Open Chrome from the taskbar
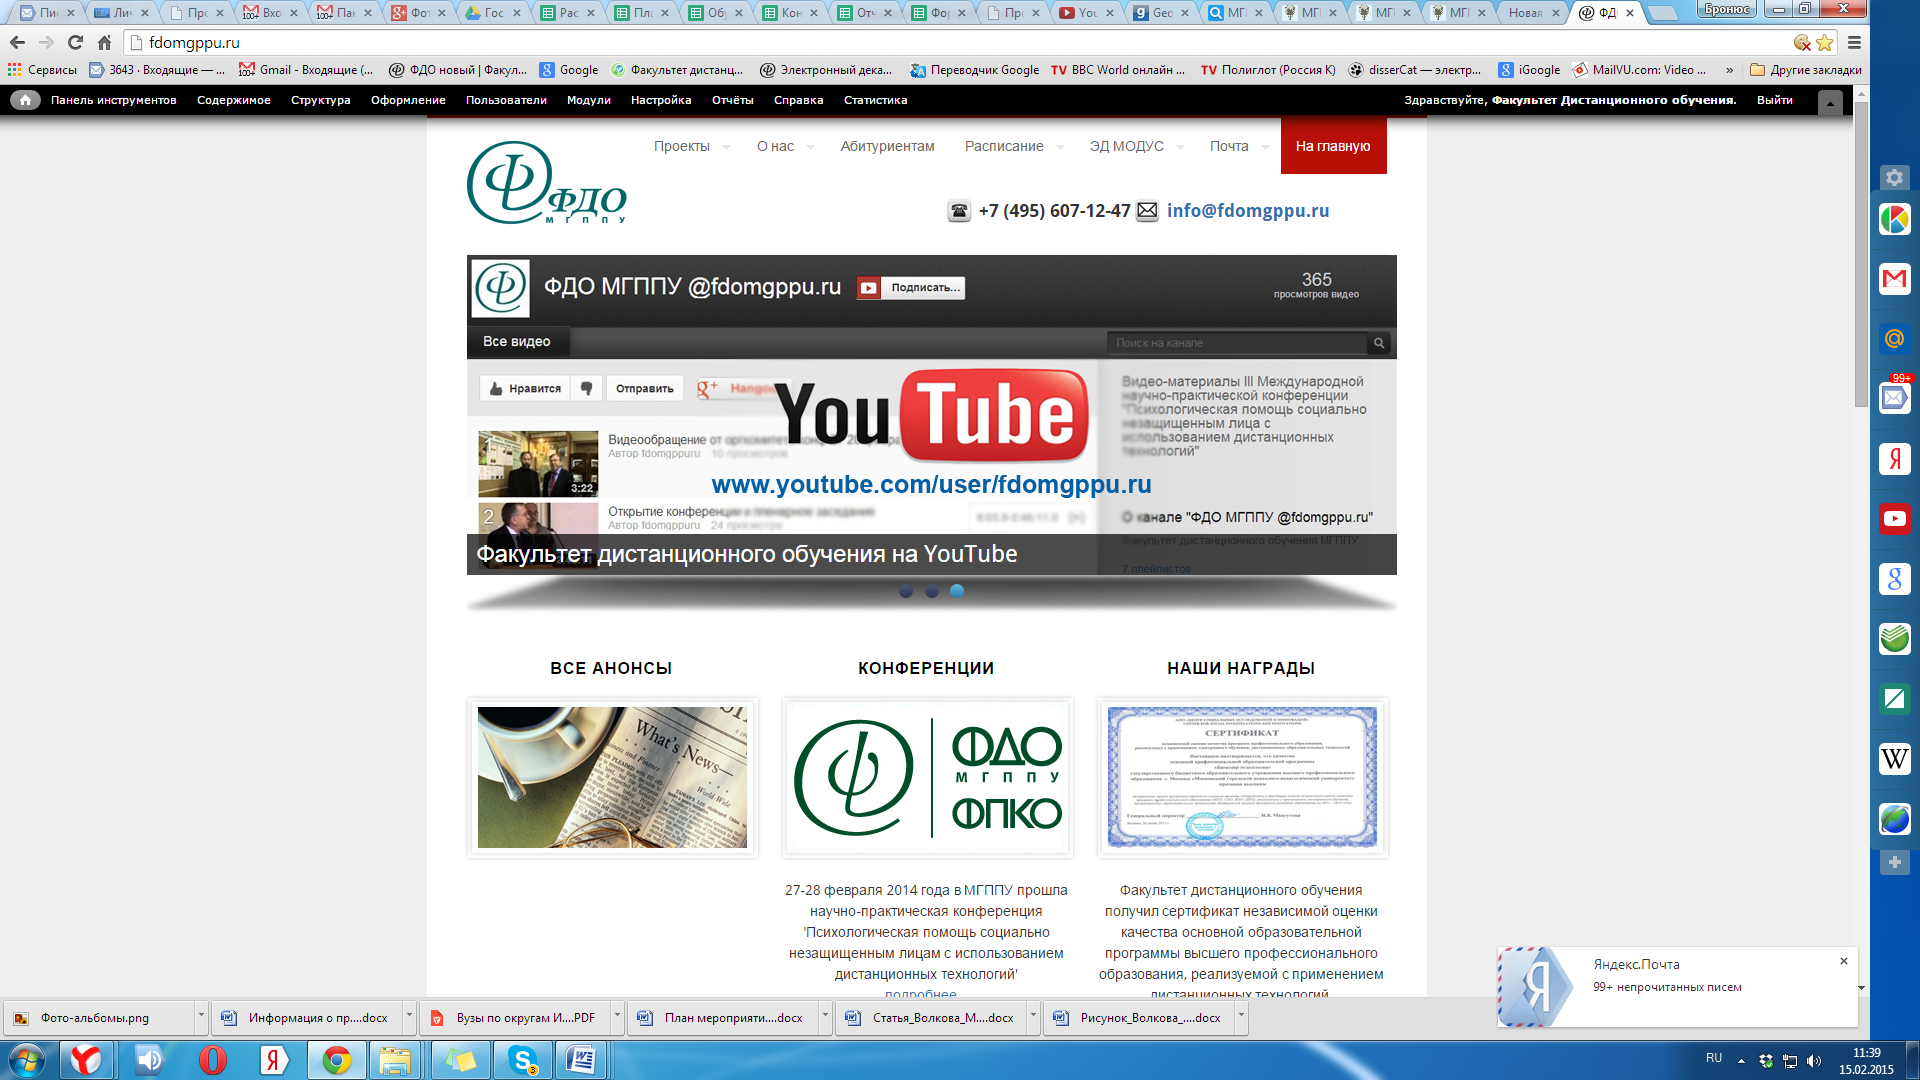The height and width of the screenshot is (1080, 1920). (x=336, y=1060)
